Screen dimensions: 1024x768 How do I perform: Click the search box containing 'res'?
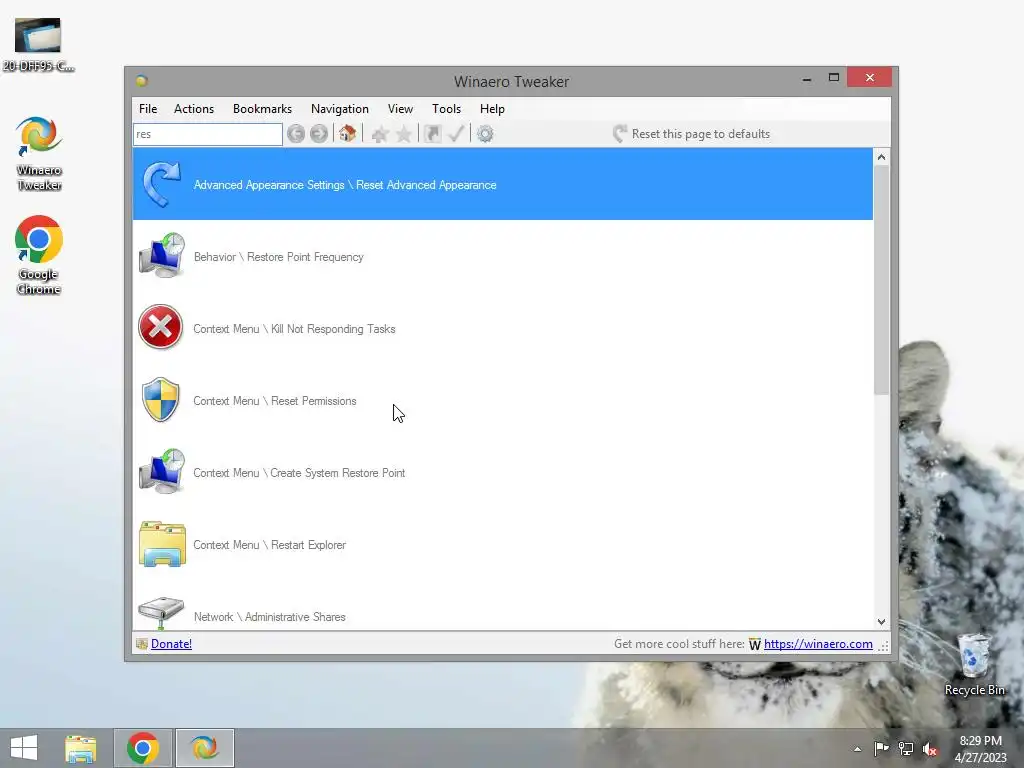208,134
